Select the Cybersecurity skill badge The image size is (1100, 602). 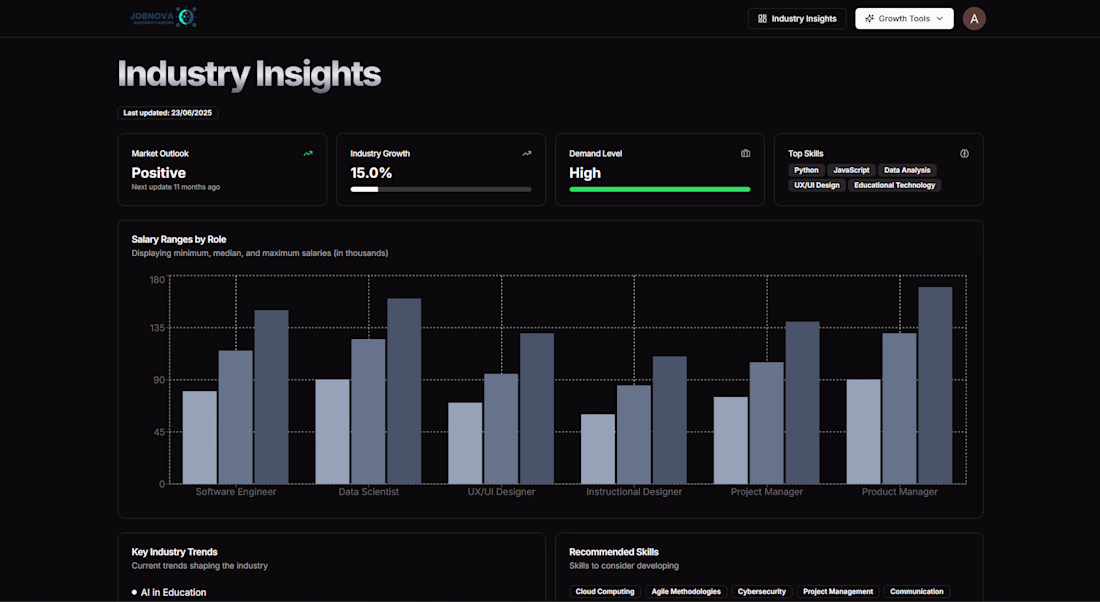point(762,591)
